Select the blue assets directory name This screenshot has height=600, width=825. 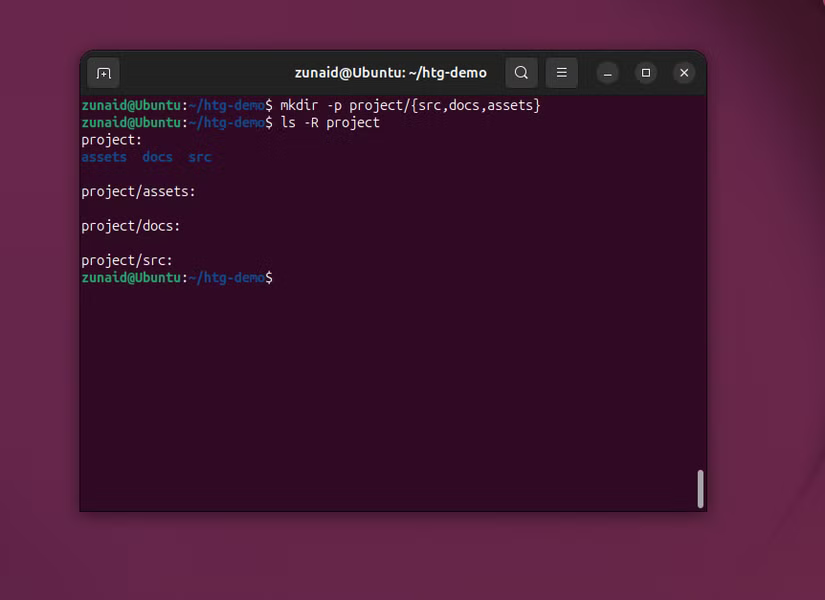tap(104, 157)
